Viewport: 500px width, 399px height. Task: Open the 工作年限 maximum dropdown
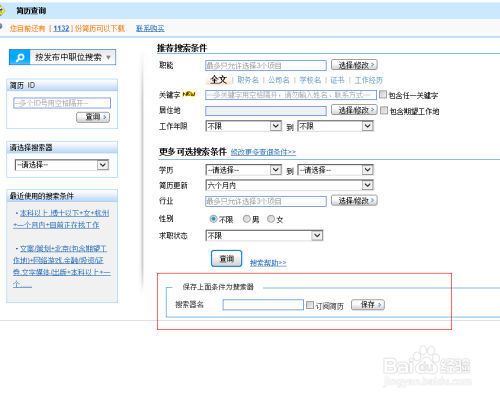click(335, 126)
